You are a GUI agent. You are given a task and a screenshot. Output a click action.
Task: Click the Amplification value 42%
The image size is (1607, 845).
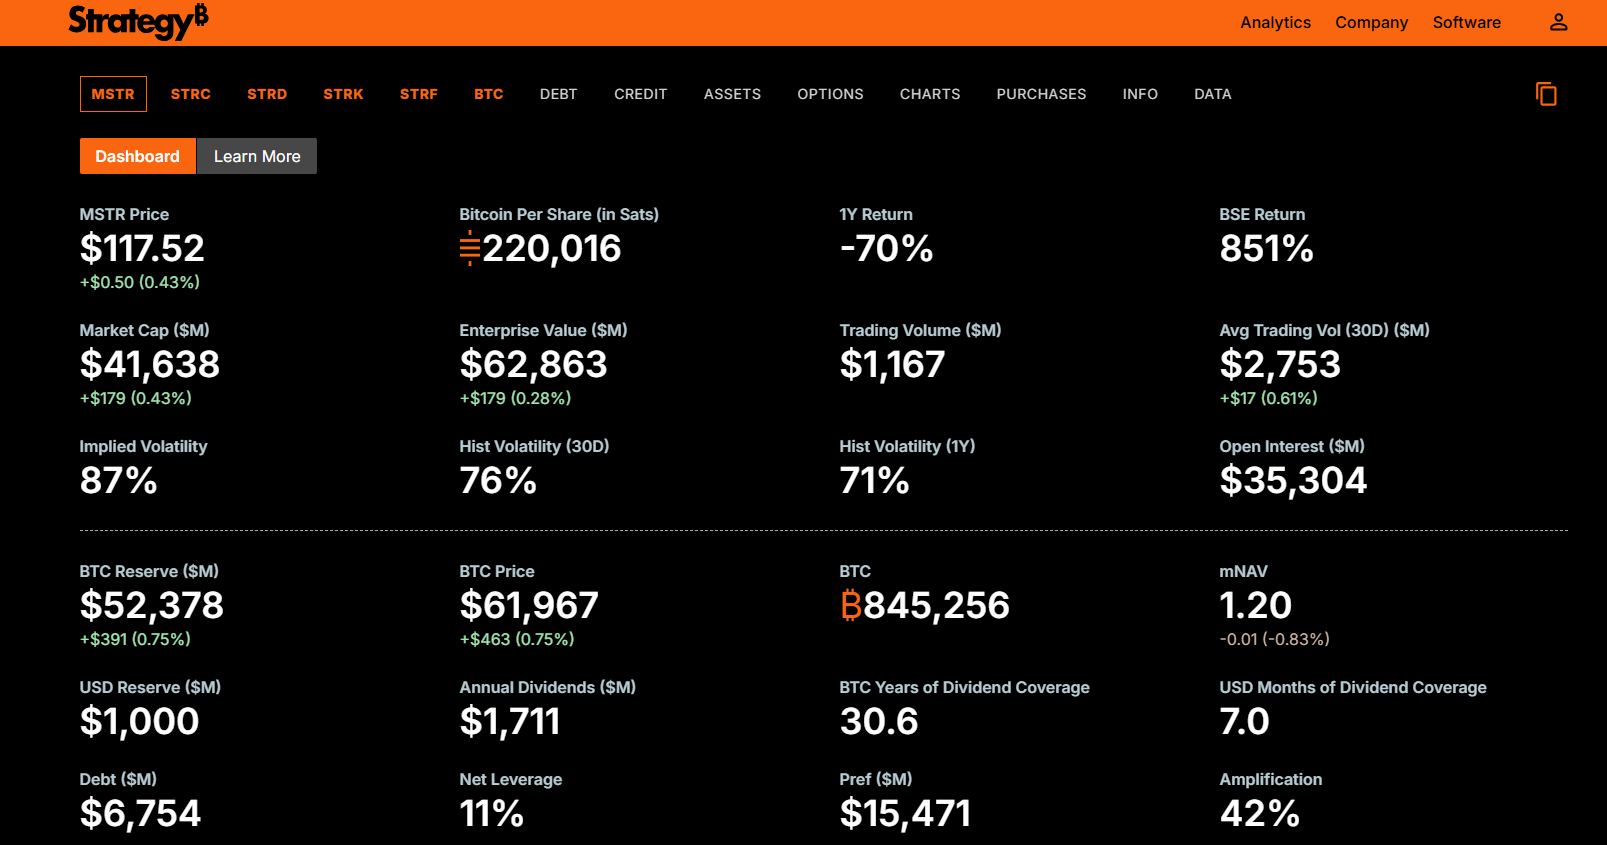tap(1260, 813)
